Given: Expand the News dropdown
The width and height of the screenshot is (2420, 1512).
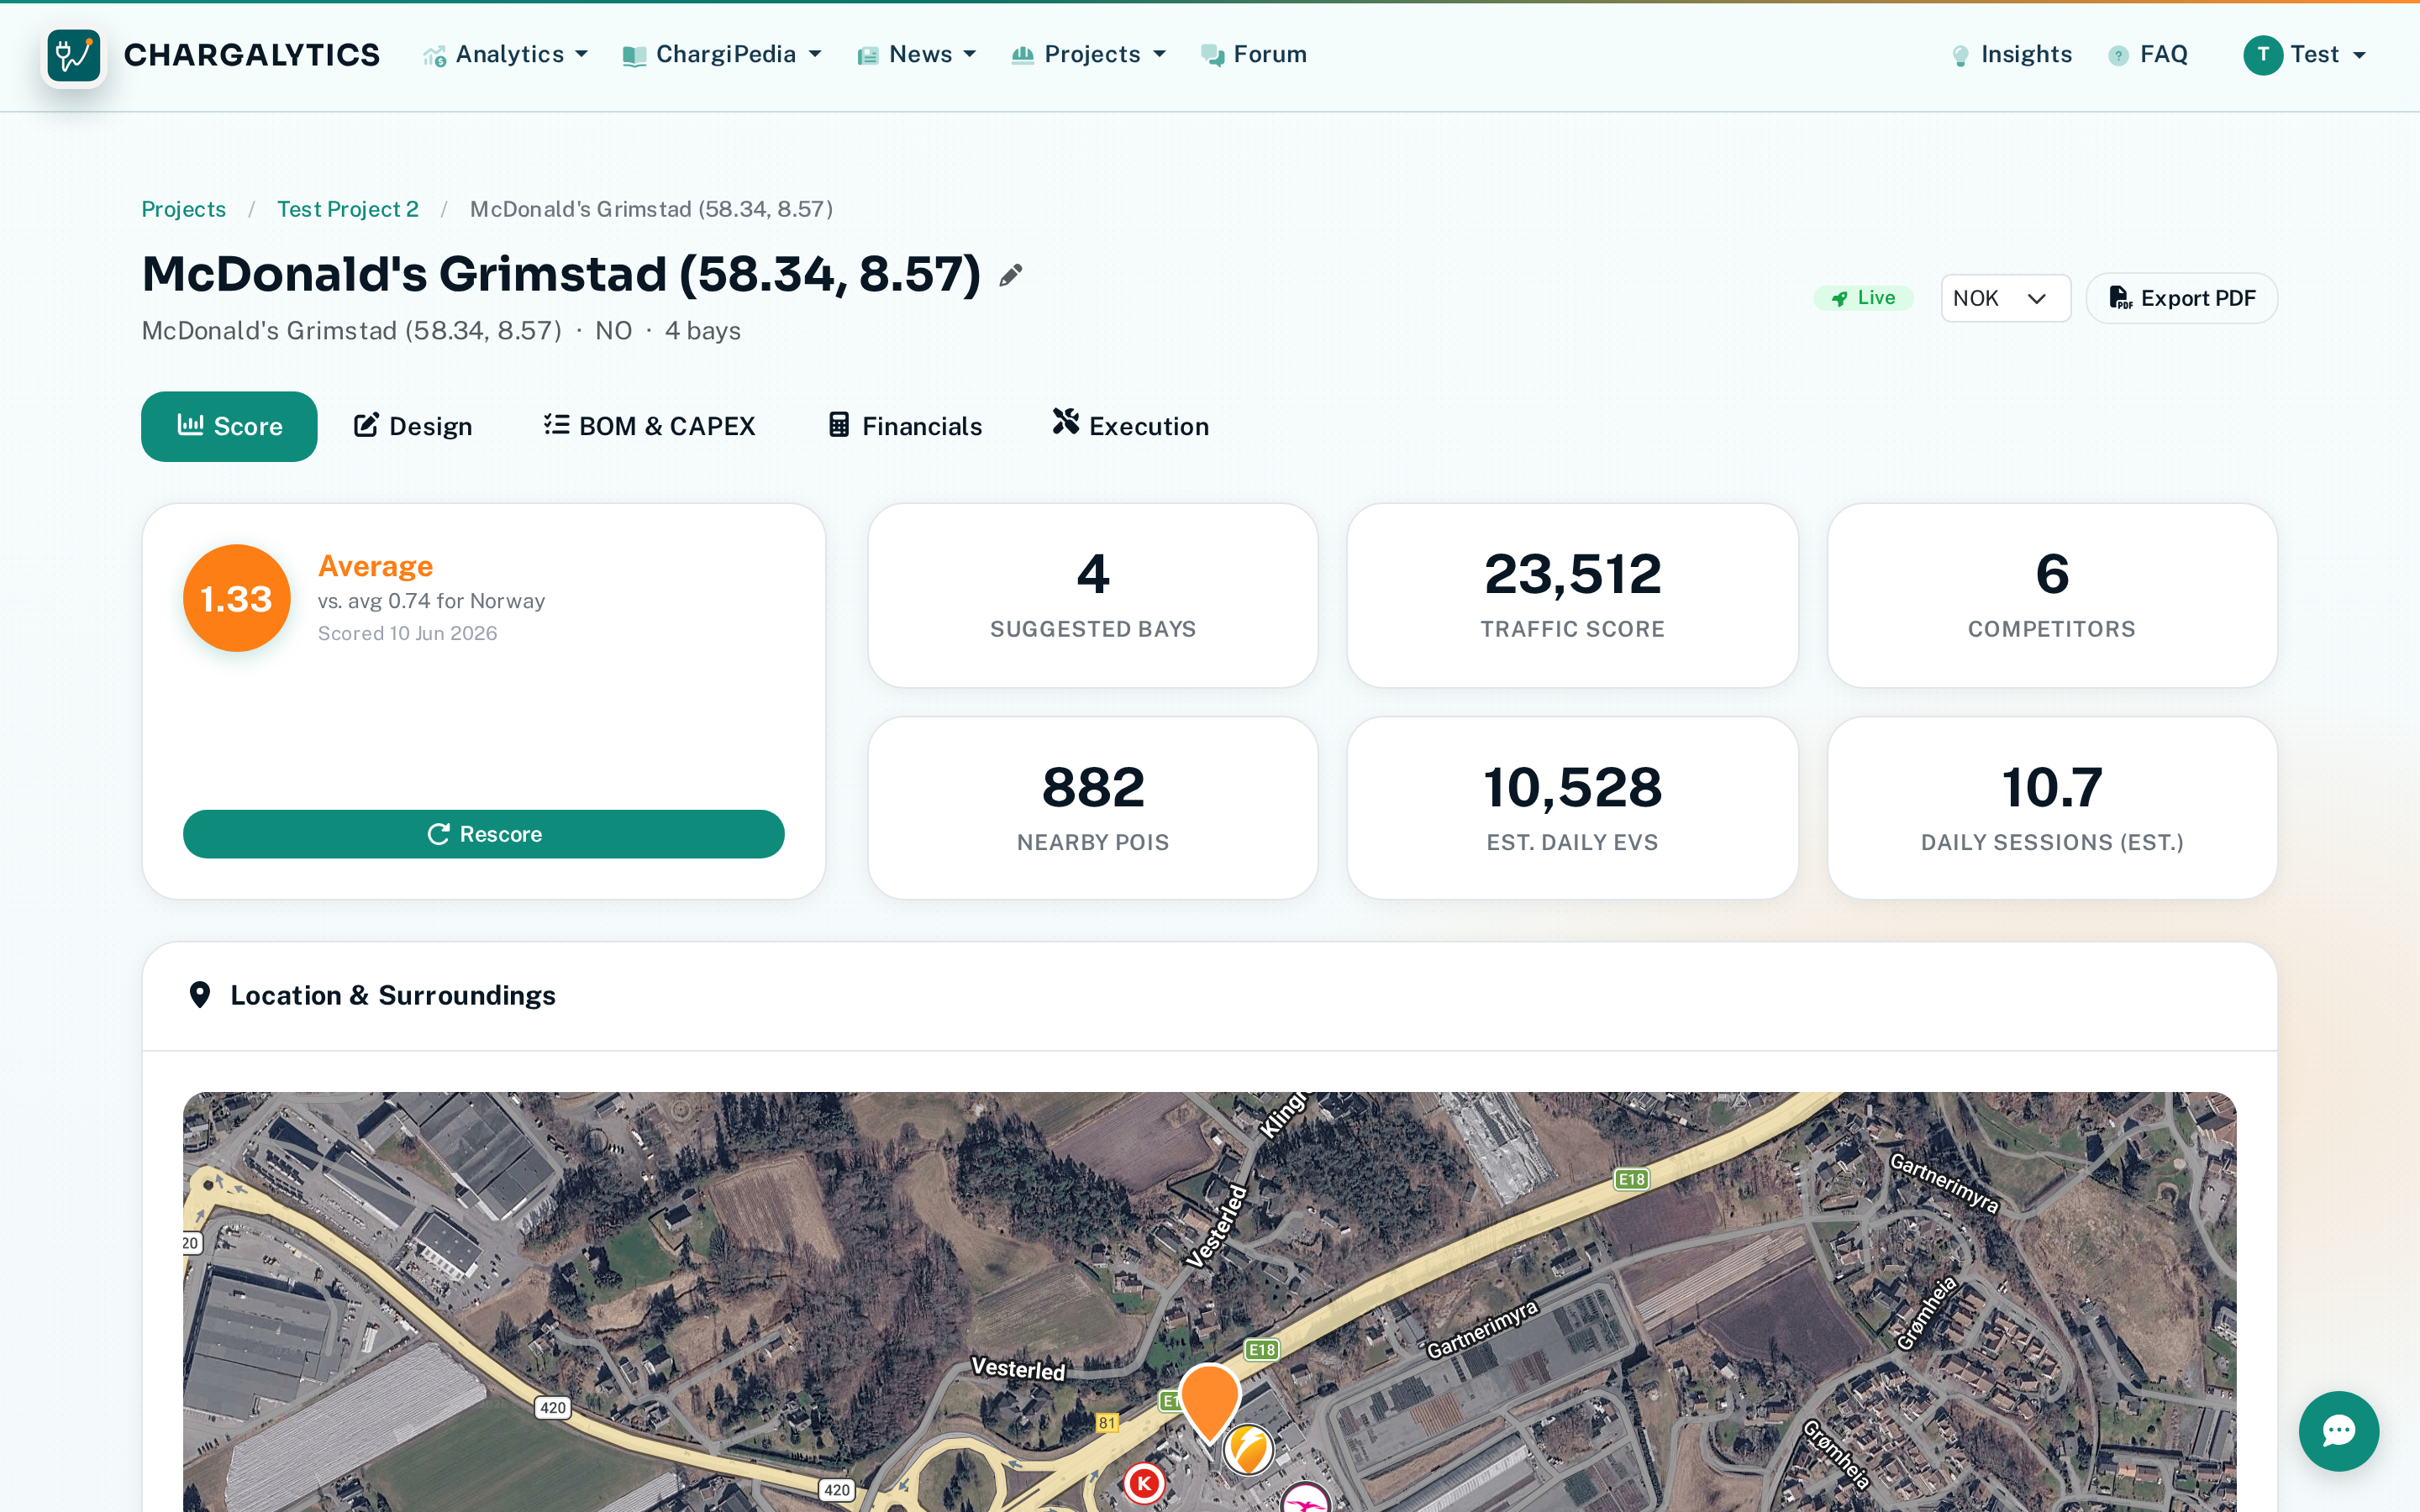Looking at the screenshot, I should (917, 55).
